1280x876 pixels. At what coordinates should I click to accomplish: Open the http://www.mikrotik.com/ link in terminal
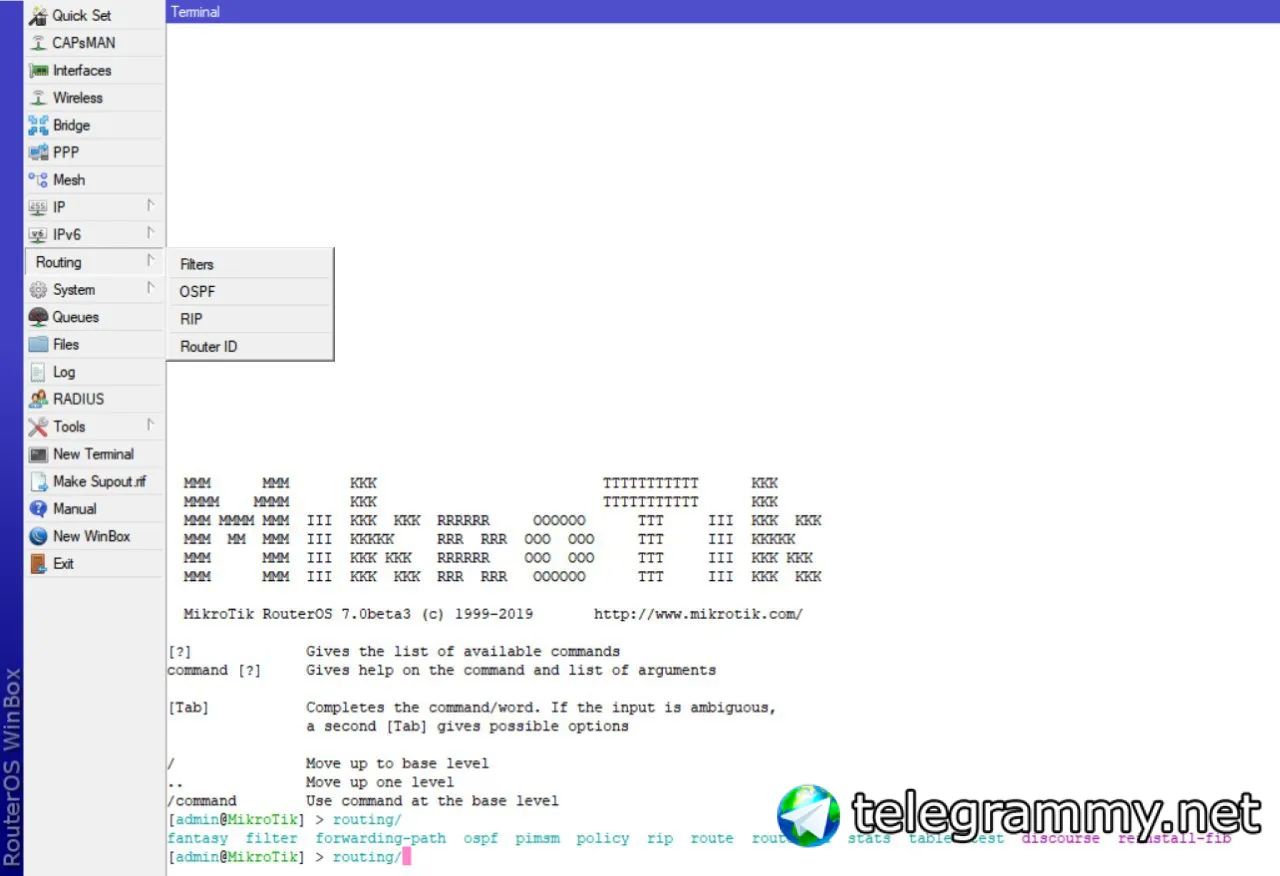698,614
